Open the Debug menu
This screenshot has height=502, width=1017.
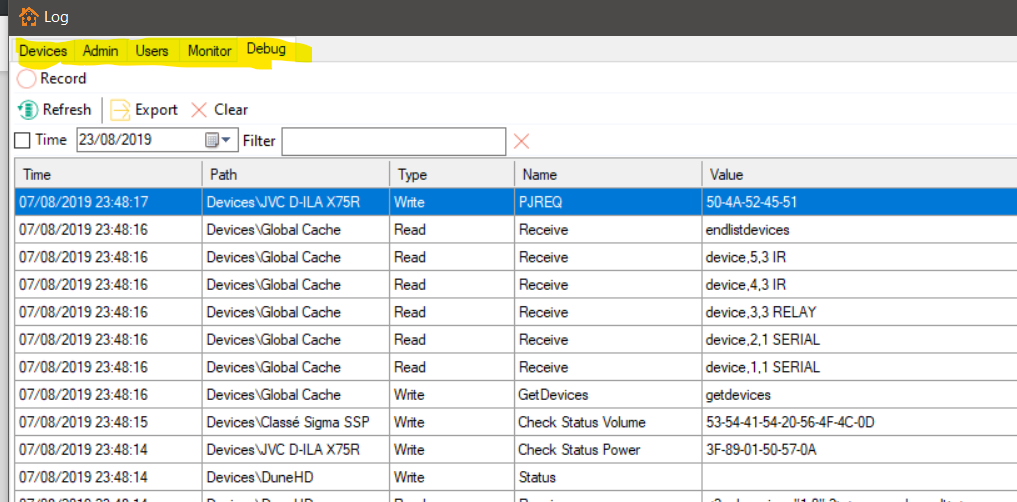pos(266,50)
